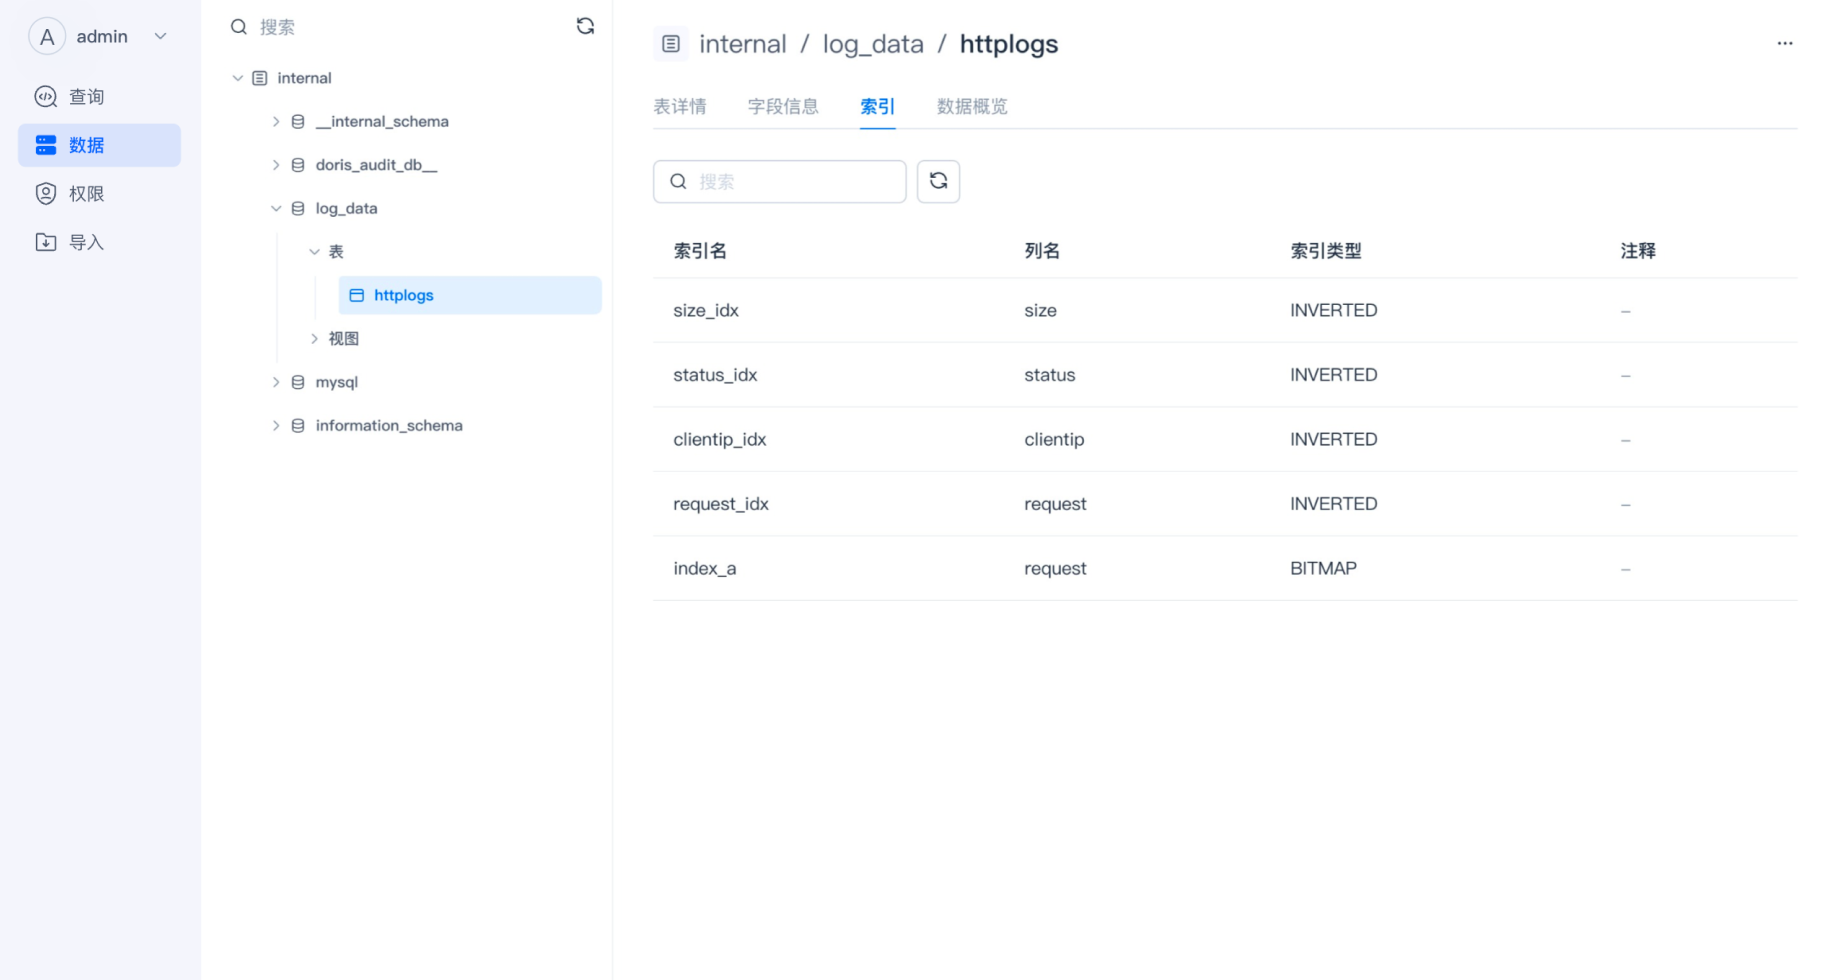Expand the views folder under log_data
Screen dimensions: 1836x980
coord(314,339)
